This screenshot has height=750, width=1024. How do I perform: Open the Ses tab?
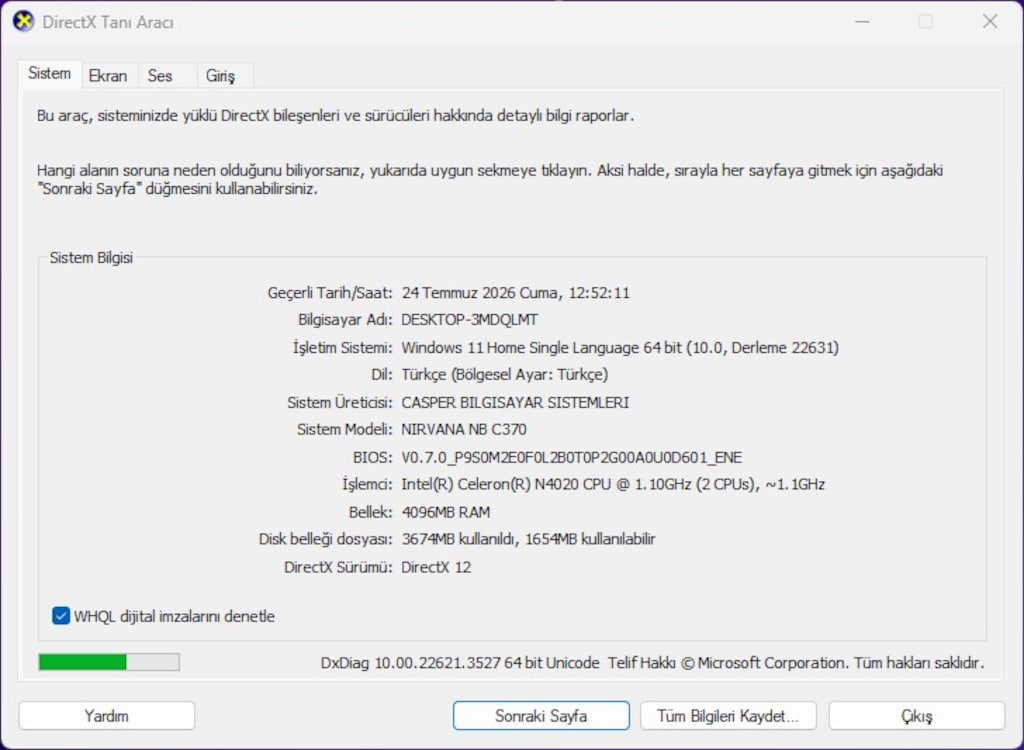[160, 76]
